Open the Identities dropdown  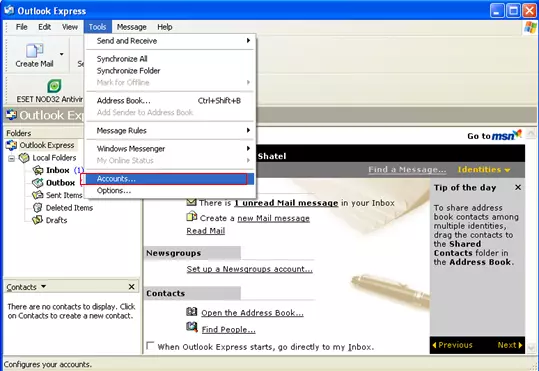point(484,170)
